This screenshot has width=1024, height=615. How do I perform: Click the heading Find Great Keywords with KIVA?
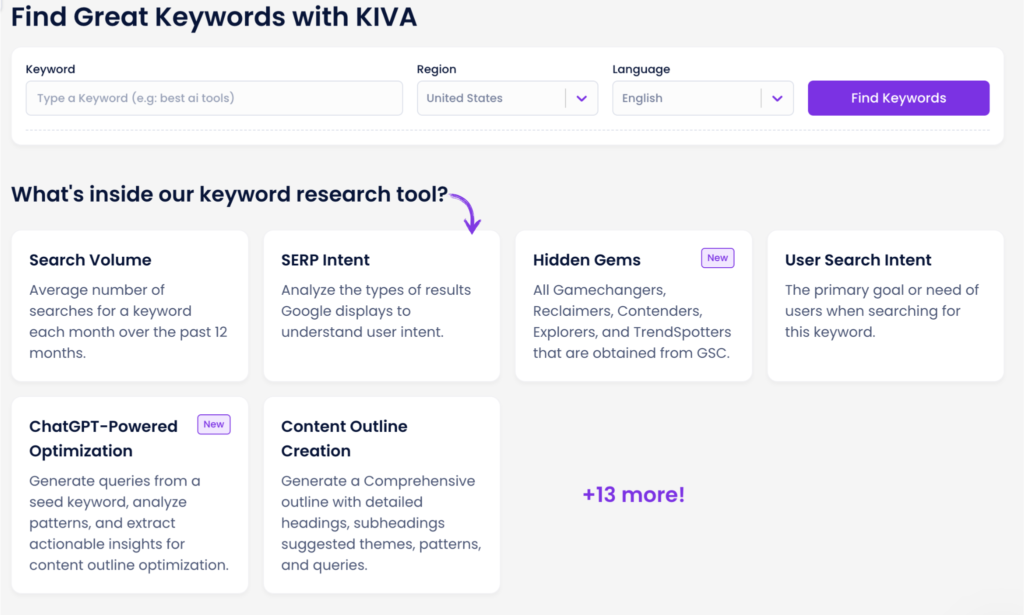(x=214, y=16)
